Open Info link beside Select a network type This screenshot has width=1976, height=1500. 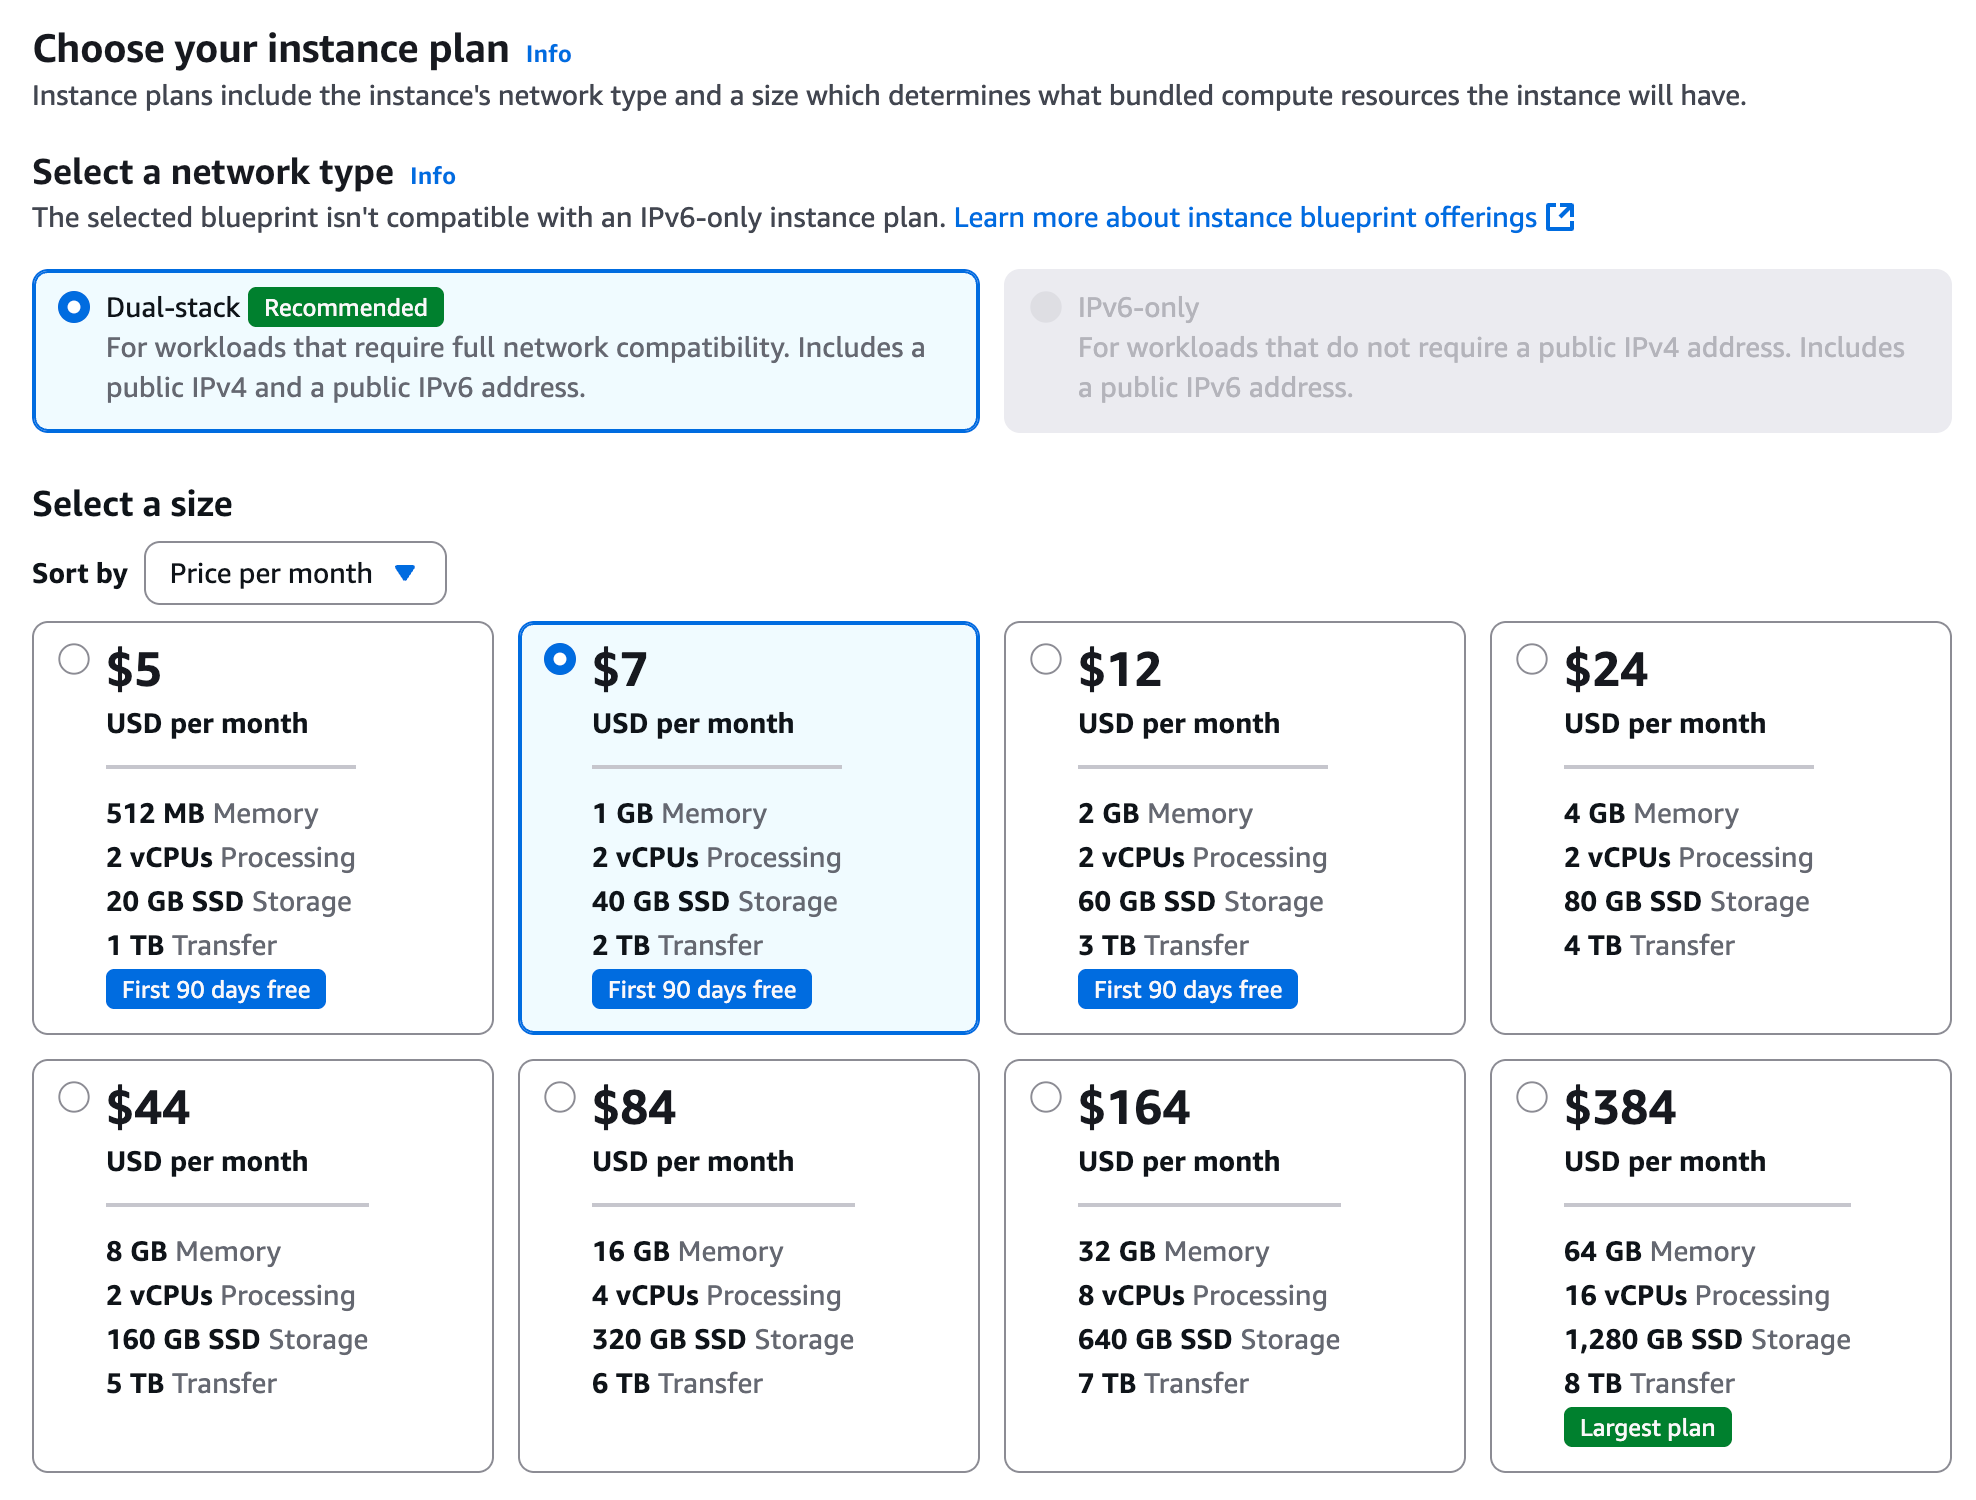tap(432, 176)
